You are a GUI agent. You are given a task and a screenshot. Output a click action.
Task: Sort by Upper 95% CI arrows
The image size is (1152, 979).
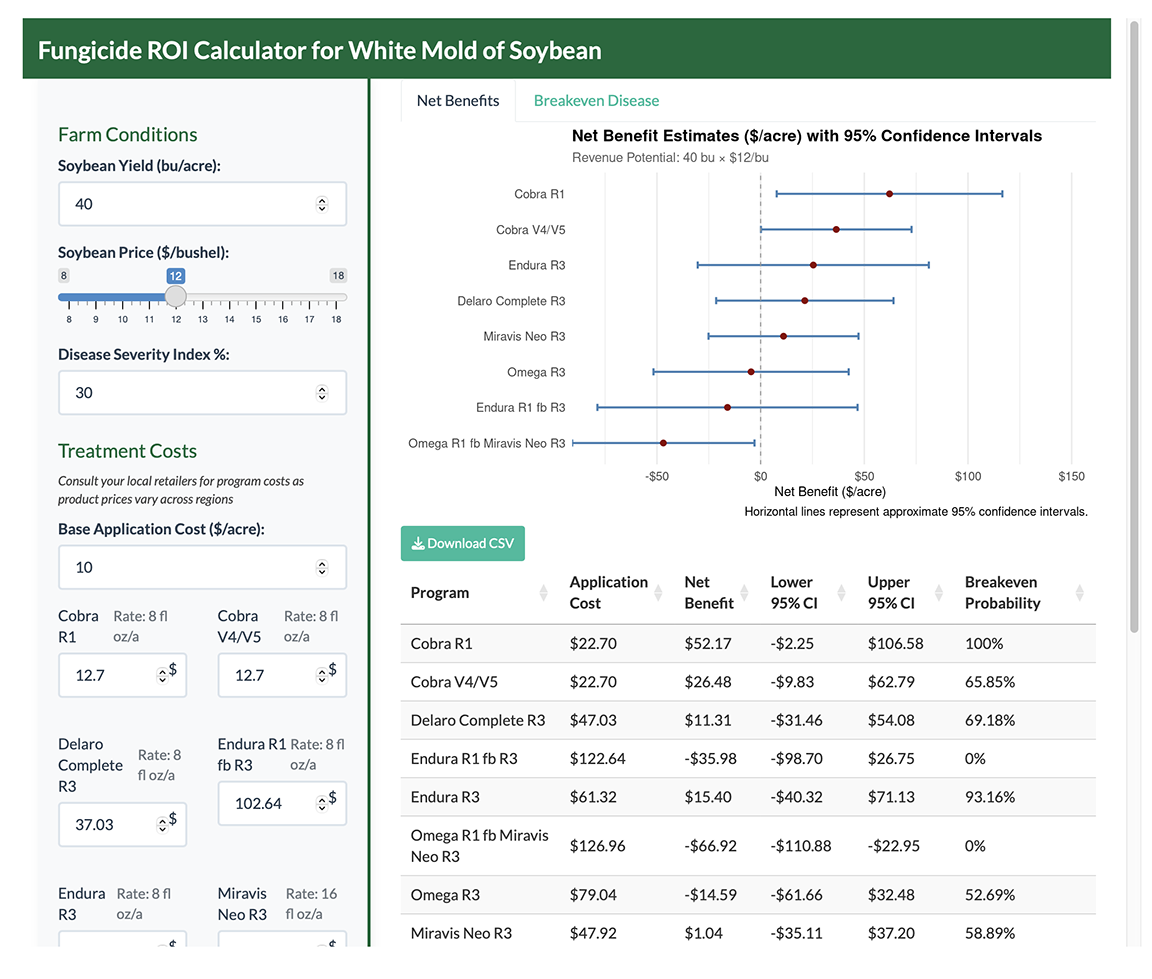938,593
